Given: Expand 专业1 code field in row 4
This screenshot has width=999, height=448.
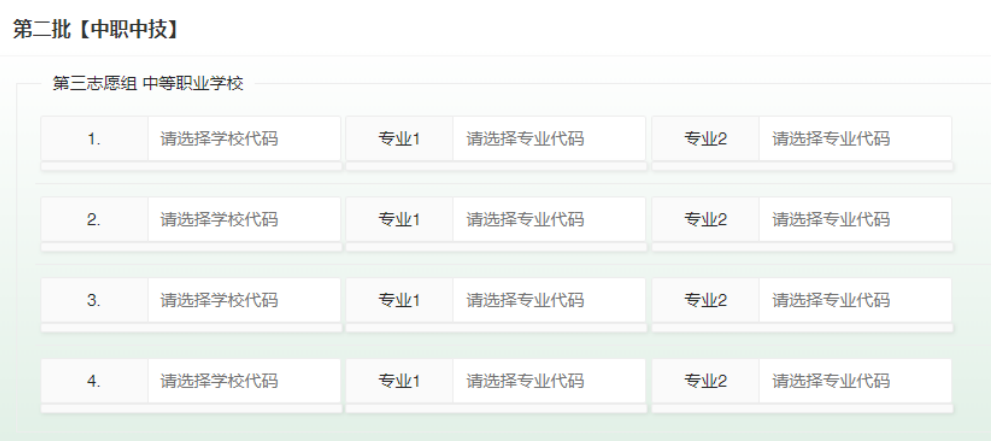Looking at the screenshot, I should 548,381.
